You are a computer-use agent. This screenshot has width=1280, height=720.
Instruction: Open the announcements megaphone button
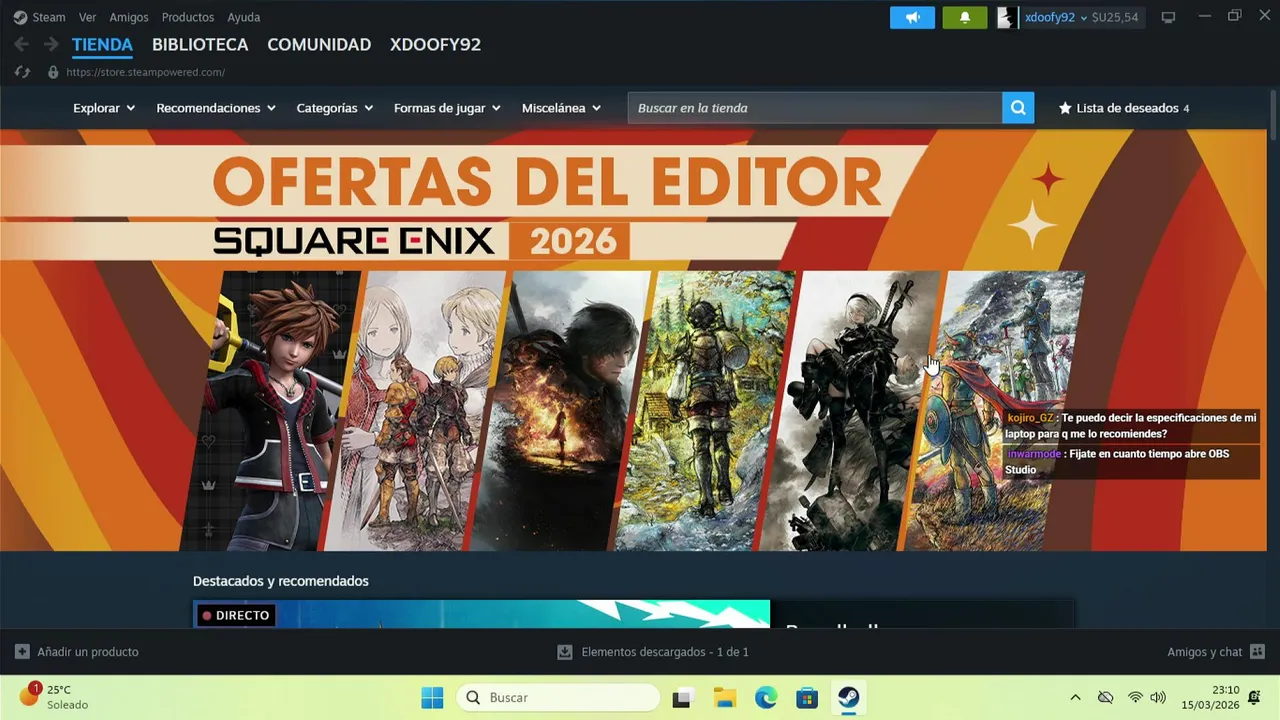(912, 17)
